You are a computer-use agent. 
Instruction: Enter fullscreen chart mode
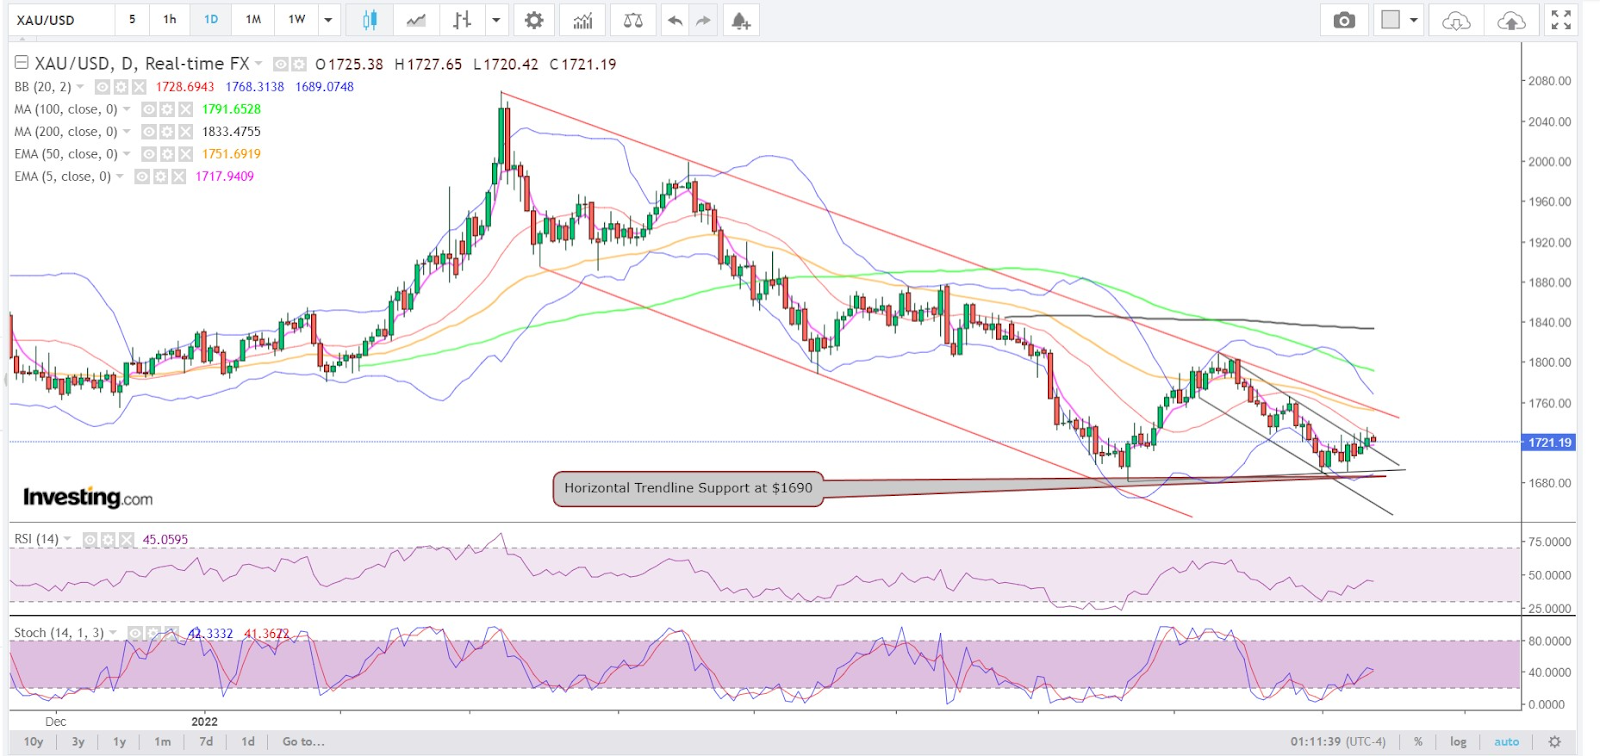[1561, 20]
